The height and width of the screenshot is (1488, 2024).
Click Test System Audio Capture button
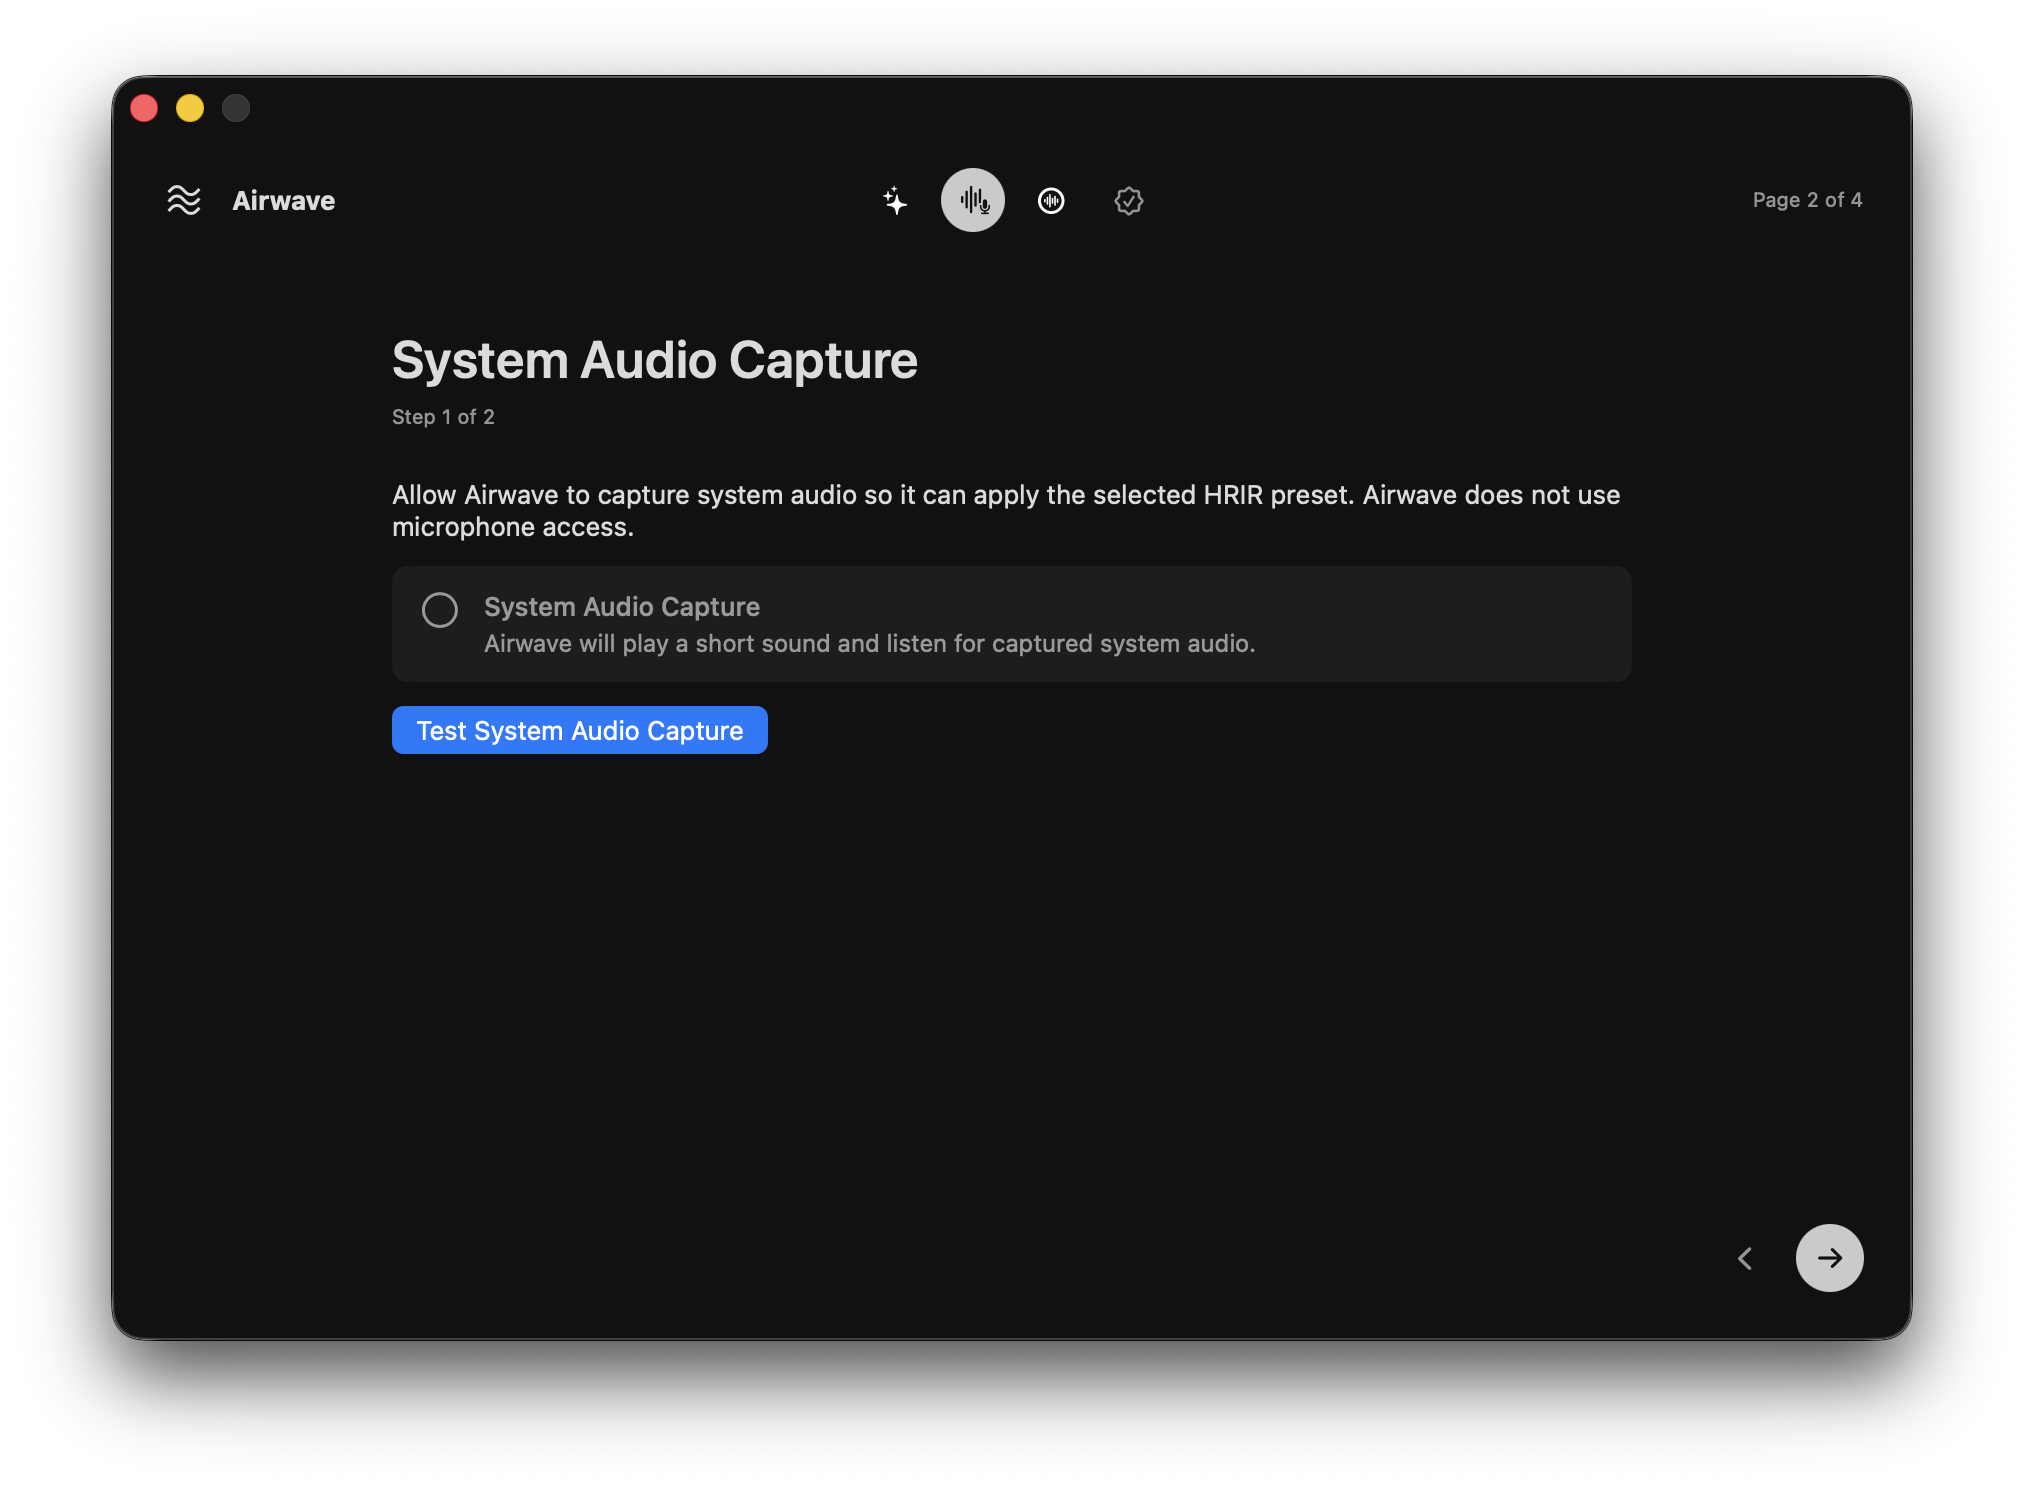580,730
